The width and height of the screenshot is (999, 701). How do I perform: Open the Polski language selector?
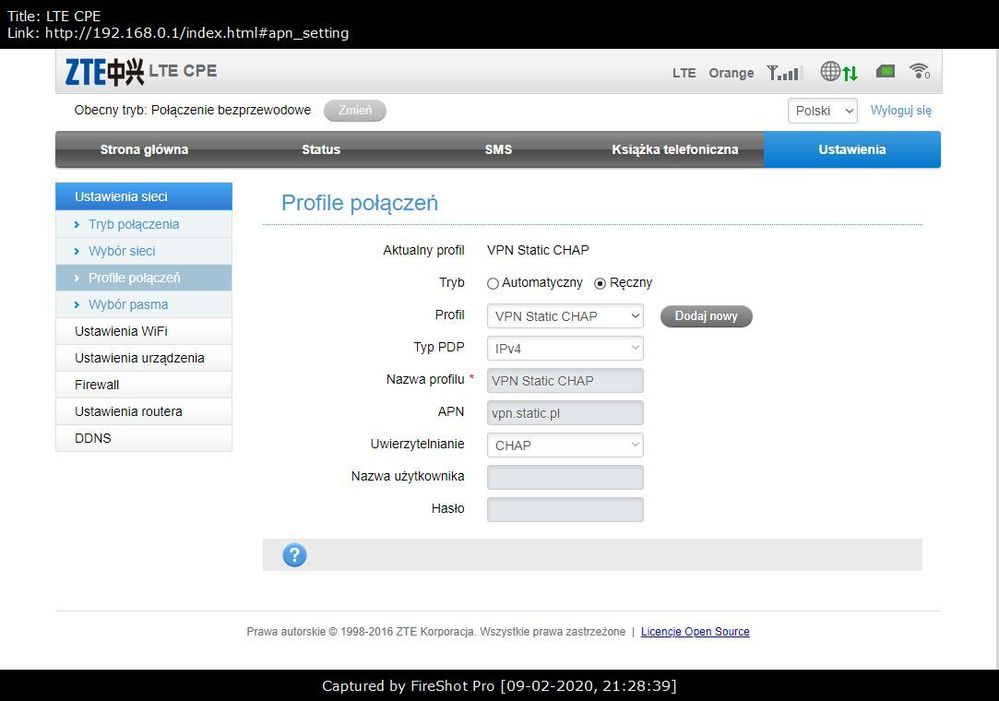coord(822,111)
